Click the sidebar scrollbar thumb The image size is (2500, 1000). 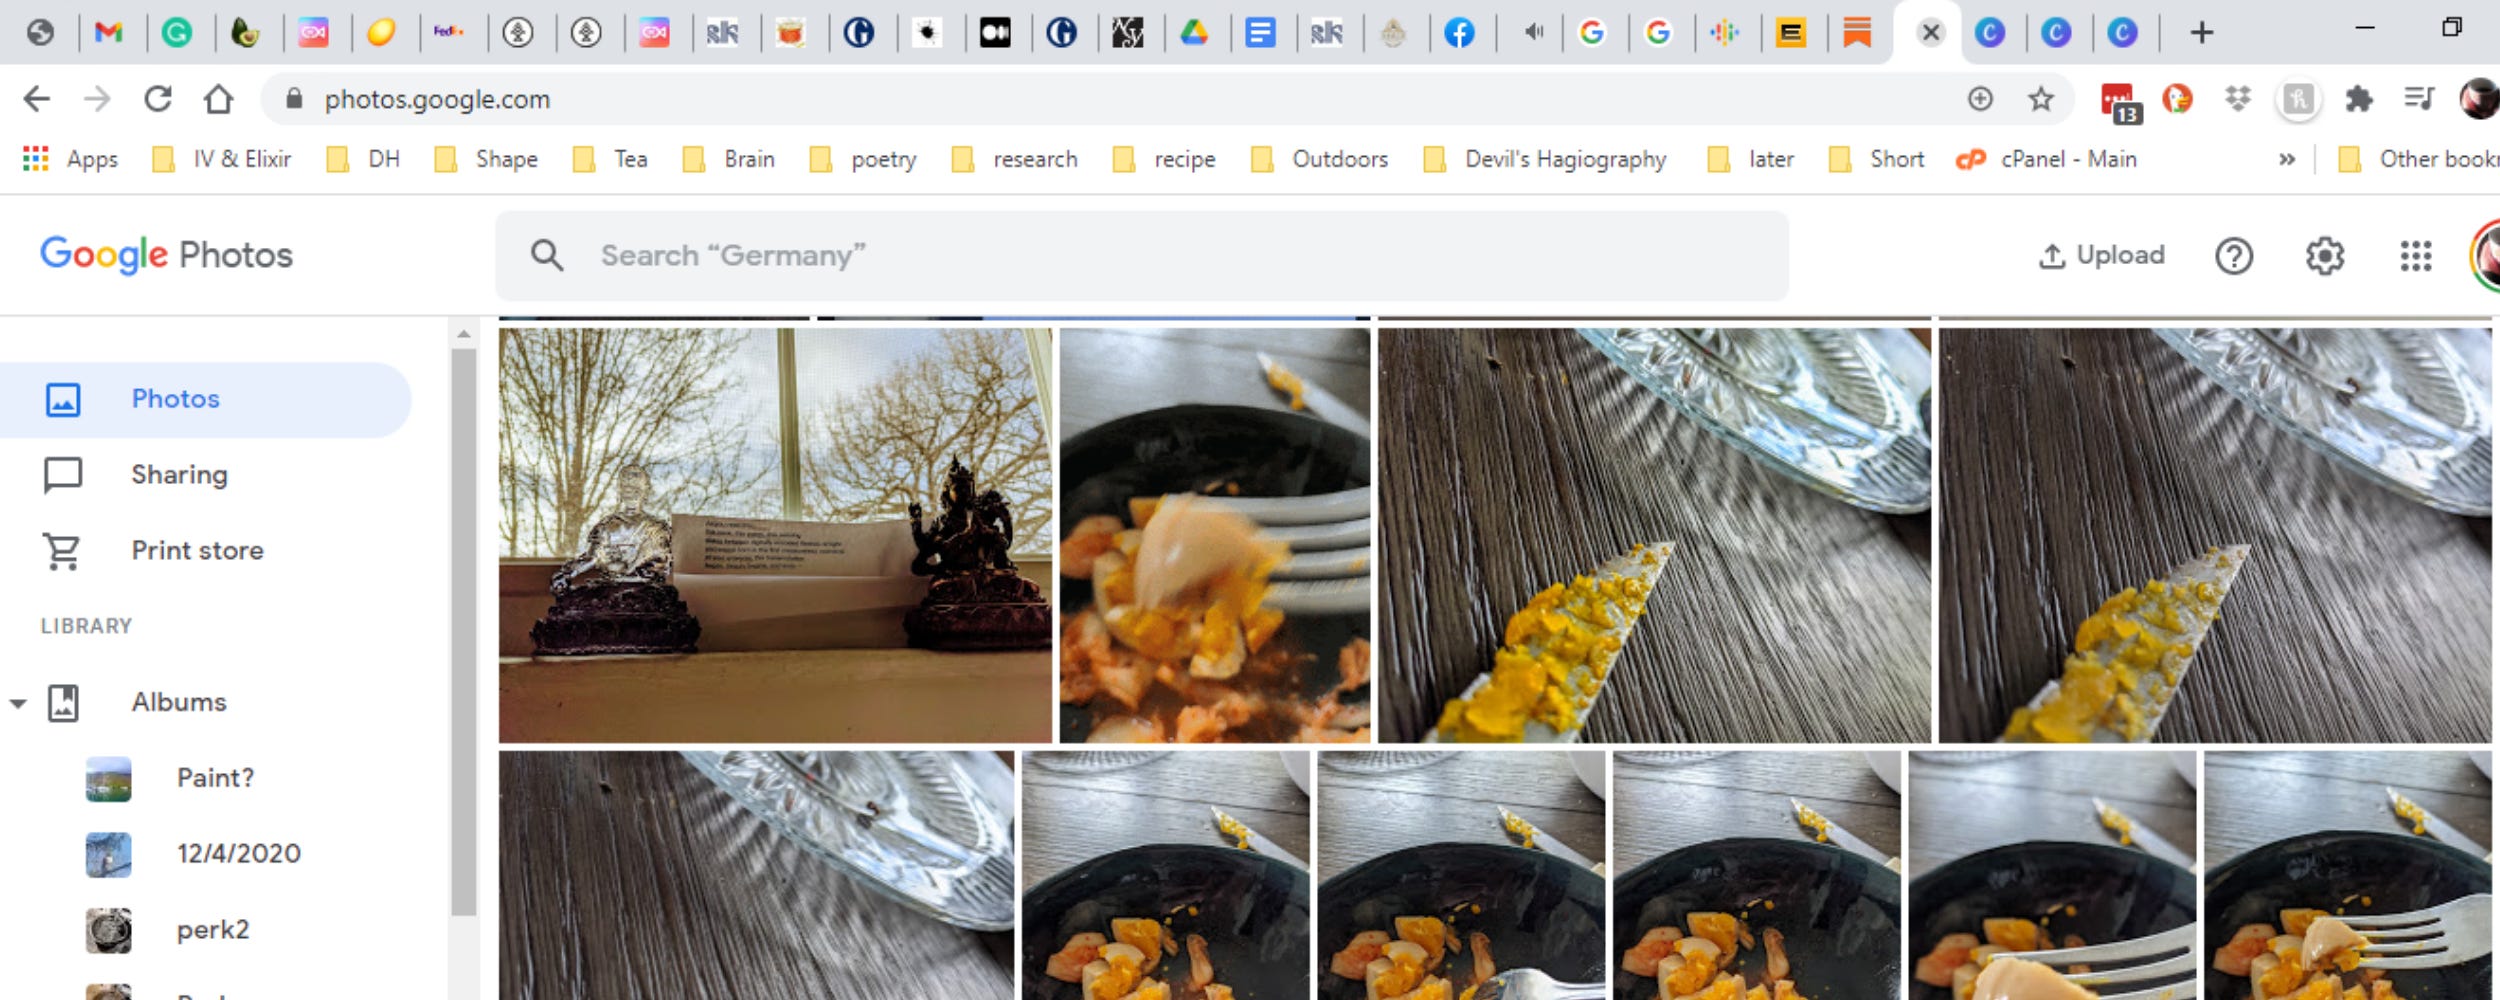tap(463, 632)
